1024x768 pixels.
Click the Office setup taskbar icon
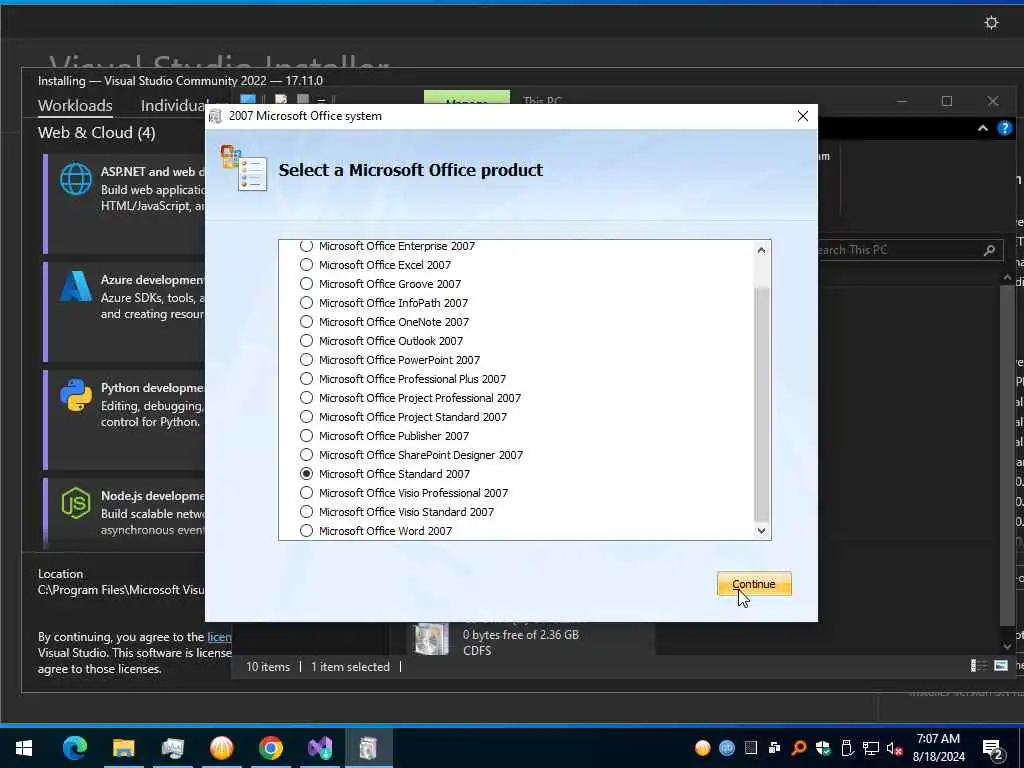click(368, 747)
